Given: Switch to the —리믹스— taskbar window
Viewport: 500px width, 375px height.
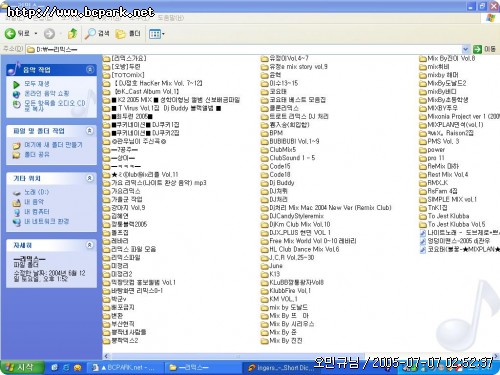Looking at the screenshot, I should point(202,368).
